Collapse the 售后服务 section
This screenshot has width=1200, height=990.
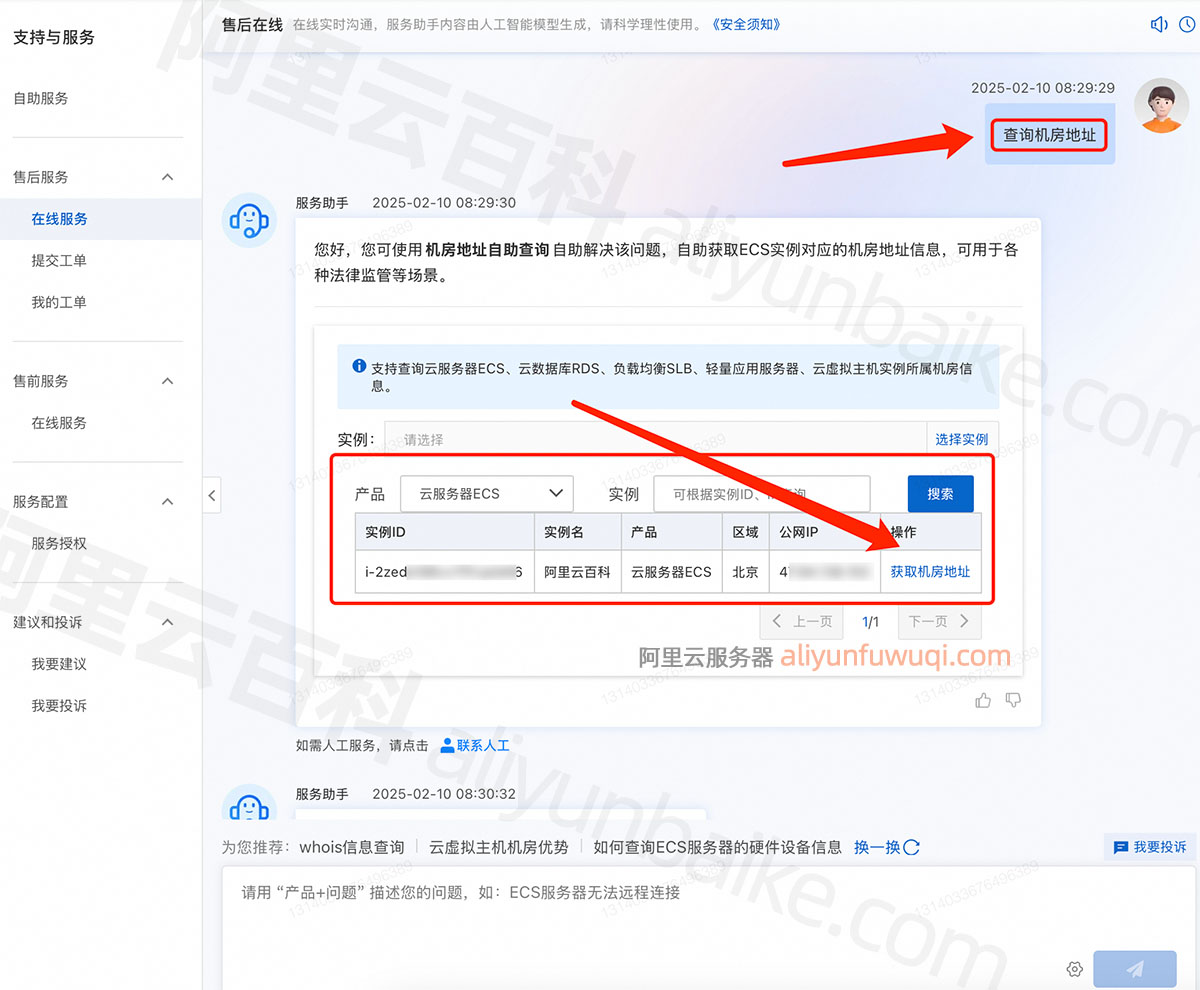click(x=167, y=177)
